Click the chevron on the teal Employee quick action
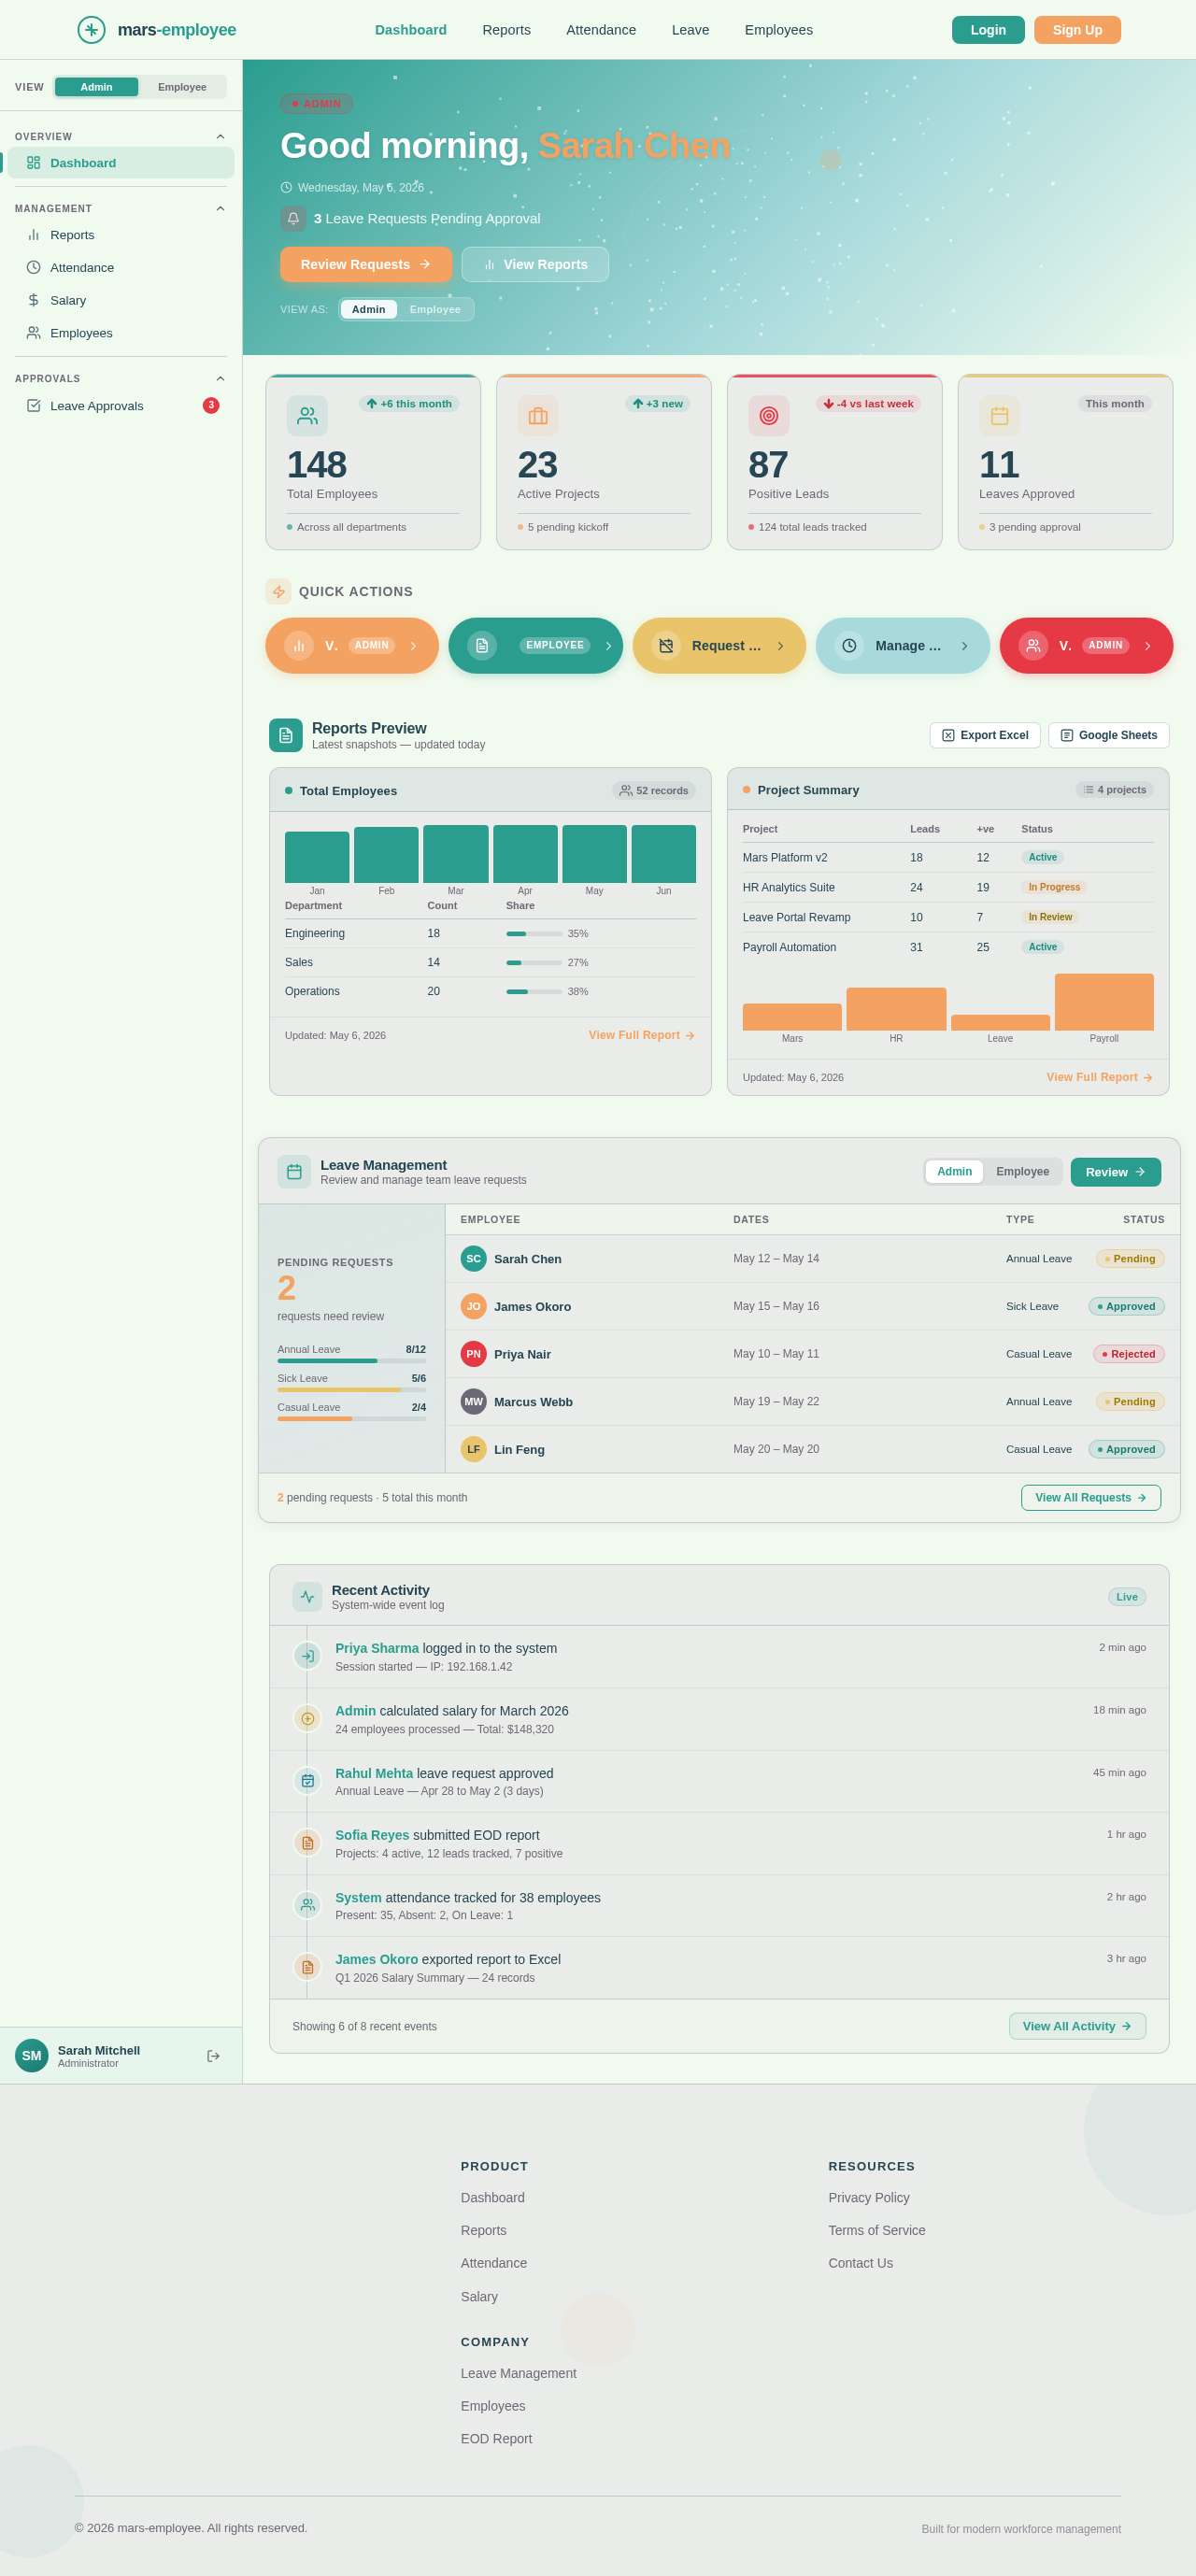Viewport: 1196px width, 2576px height. point(608,646)
